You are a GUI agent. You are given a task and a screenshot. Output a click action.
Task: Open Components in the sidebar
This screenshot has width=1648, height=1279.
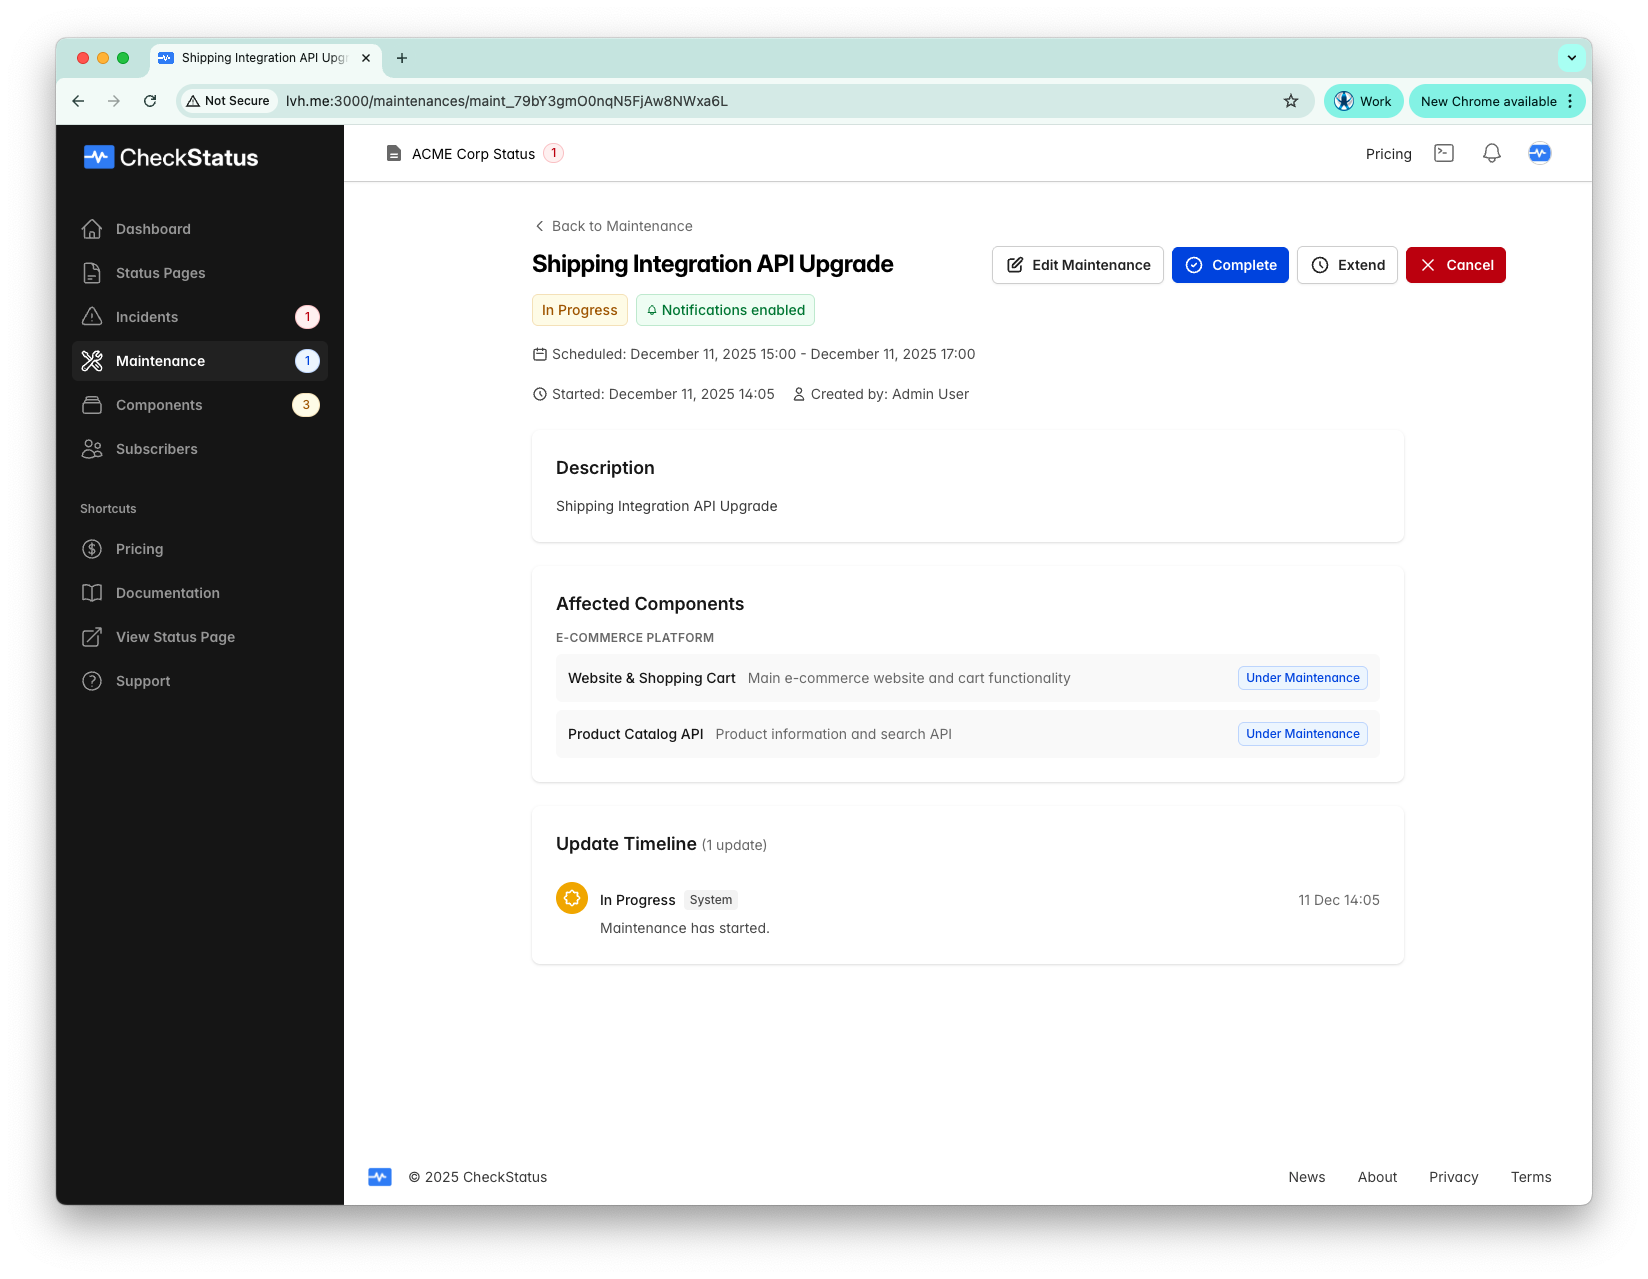point(159,405)
